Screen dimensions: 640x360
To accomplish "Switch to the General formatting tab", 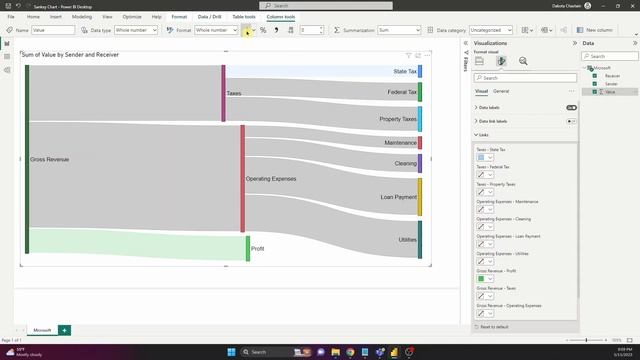I will click(501, 91).
